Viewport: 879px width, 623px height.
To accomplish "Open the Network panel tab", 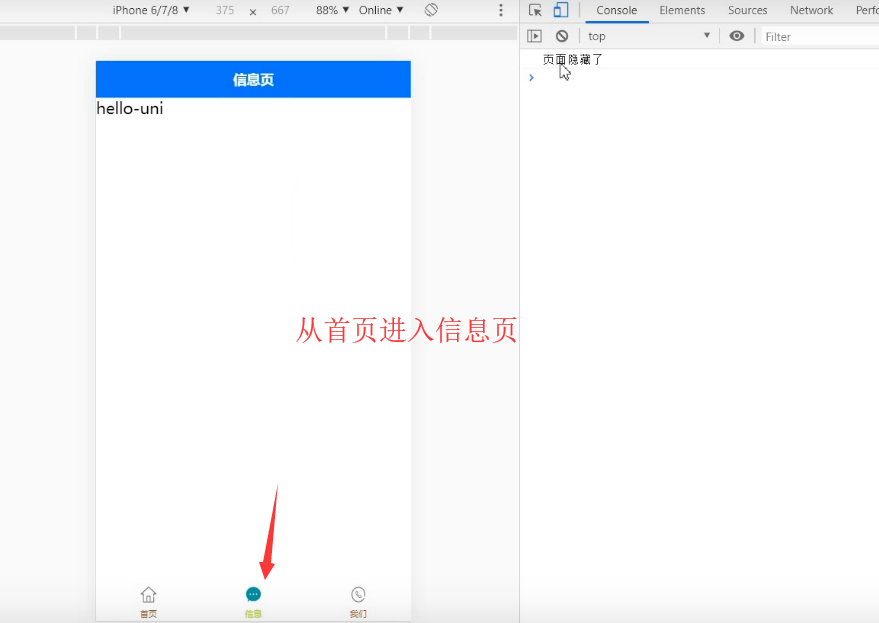I will pyautogui.click(x=811, y=10).
